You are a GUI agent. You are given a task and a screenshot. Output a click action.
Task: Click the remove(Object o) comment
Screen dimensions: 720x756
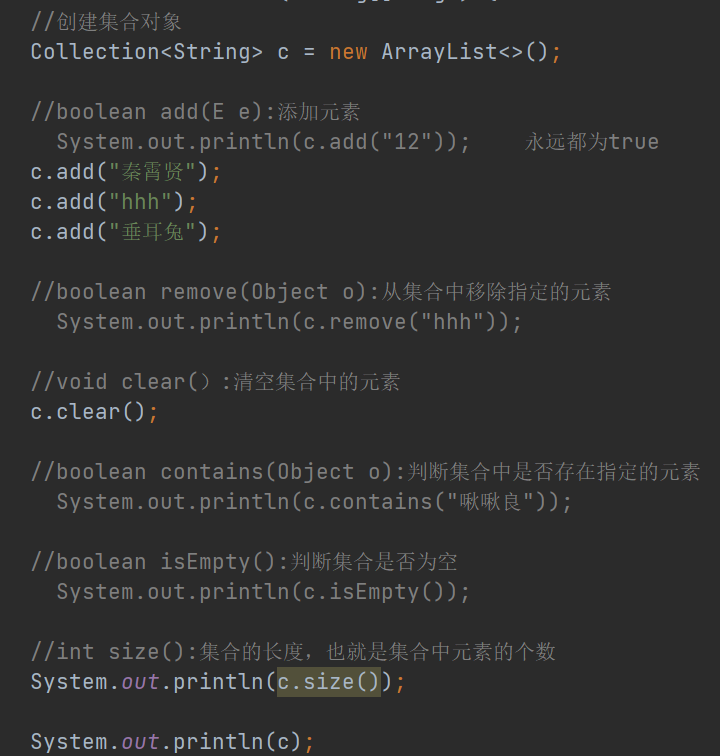click(321, 292)
